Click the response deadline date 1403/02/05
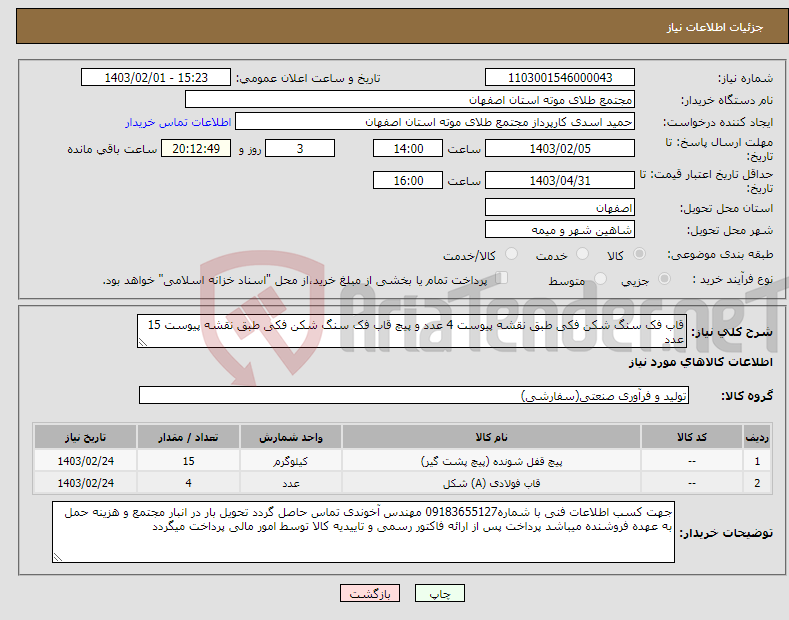Image resolution: width=789 pixels, height=620 pixels. click(x=560, y=148)
